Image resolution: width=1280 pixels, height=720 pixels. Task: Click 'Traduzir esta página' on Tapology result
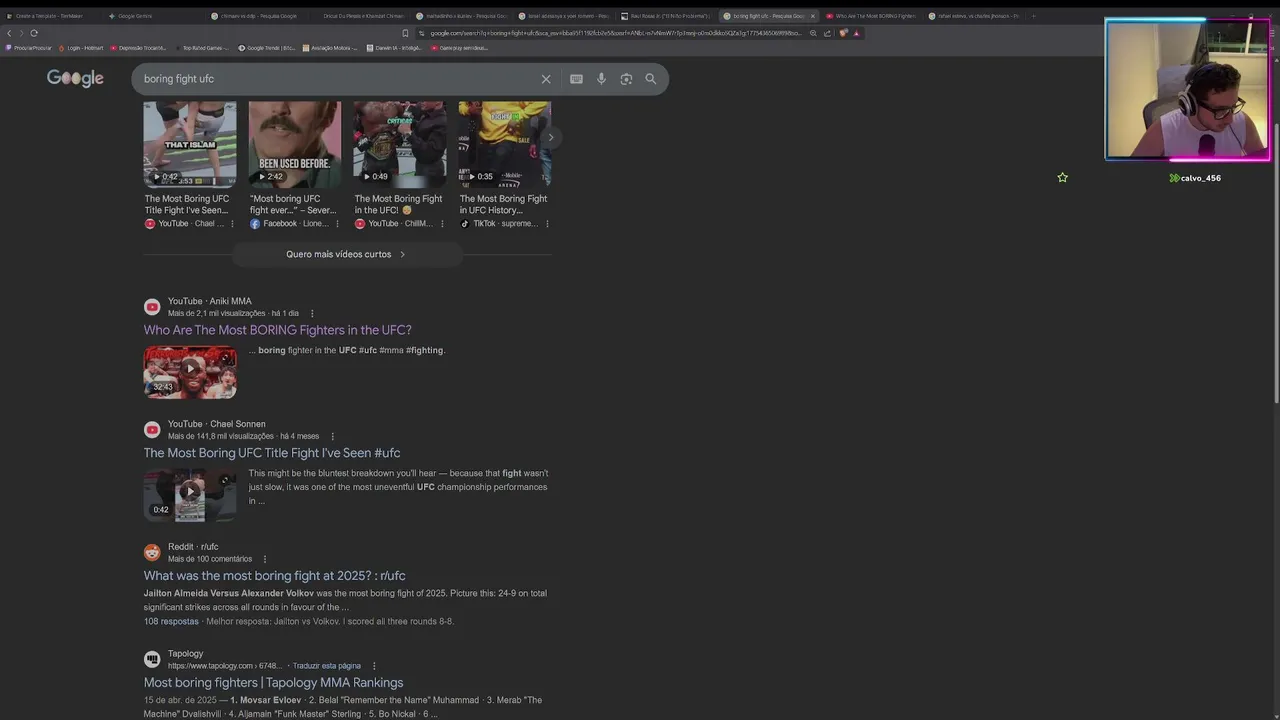[327, 666]
